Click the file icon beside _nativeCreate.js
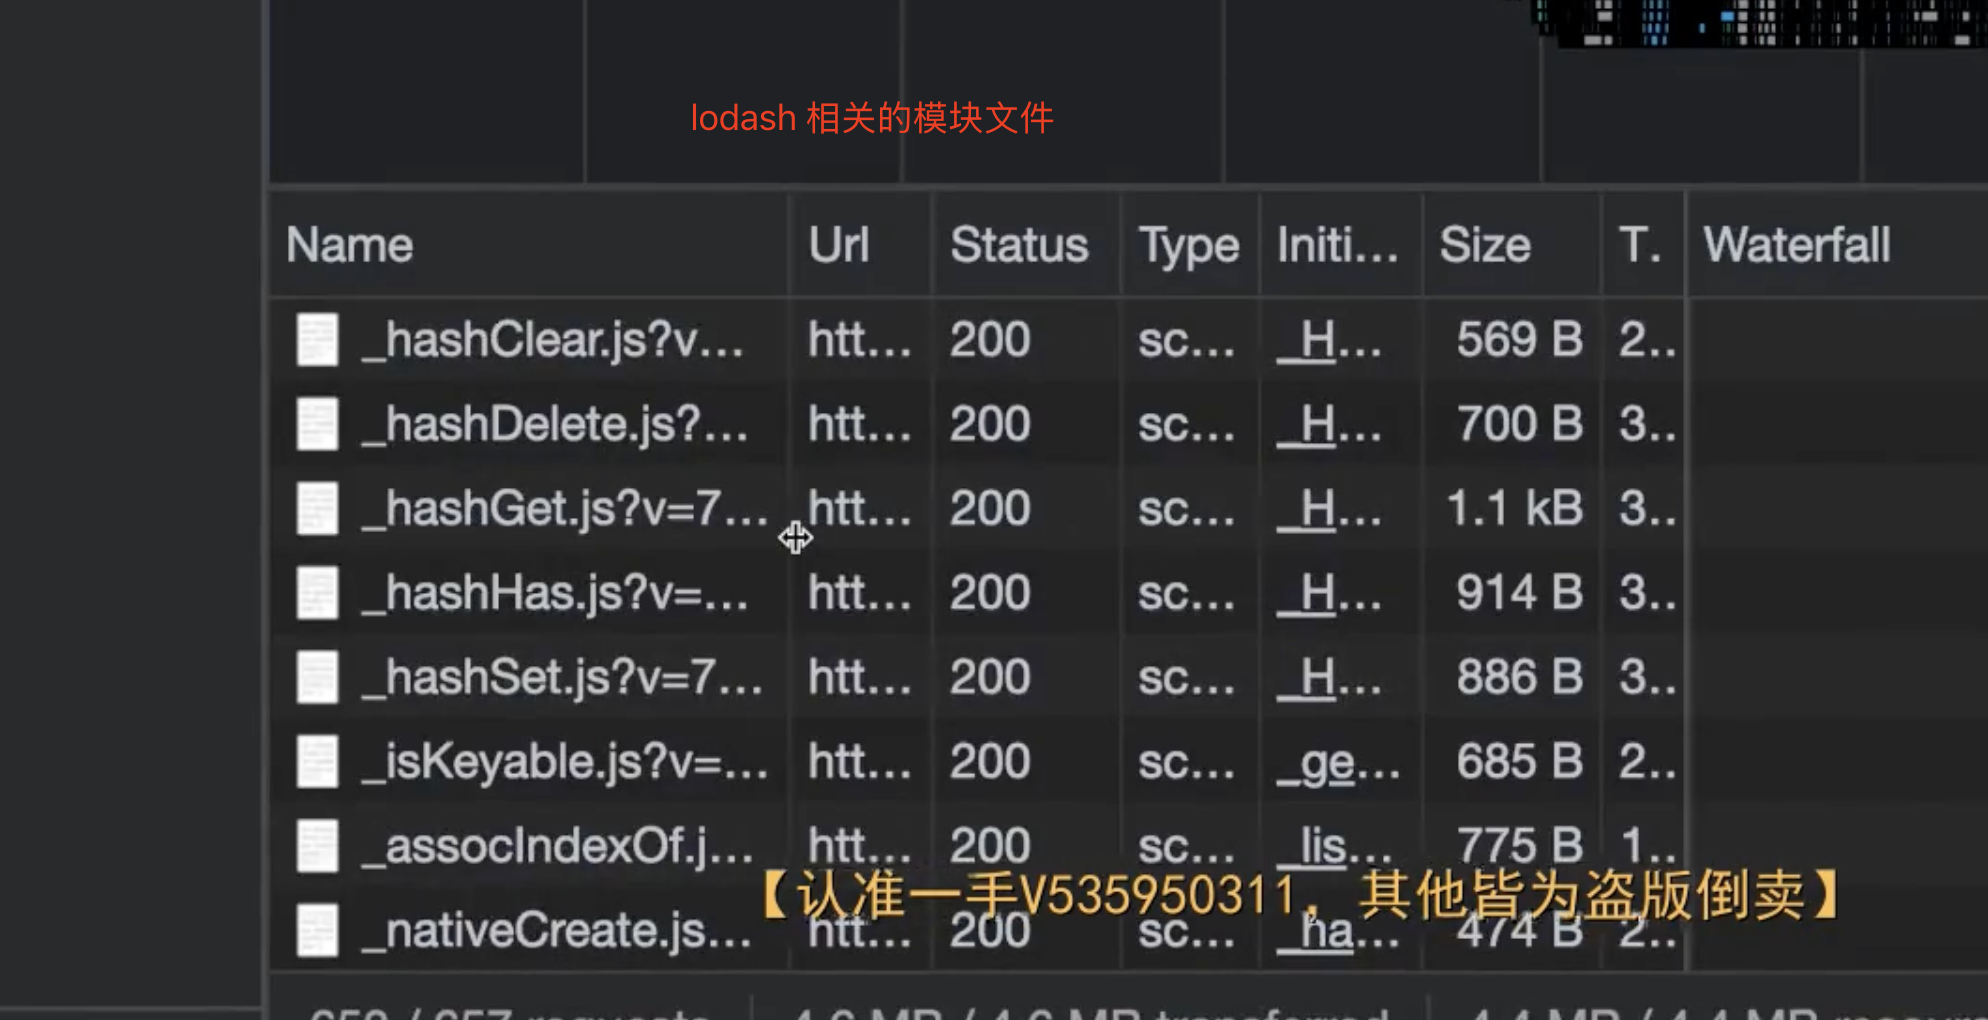This screenshot has width=1988, height=1020. click(x=317, y=930)
